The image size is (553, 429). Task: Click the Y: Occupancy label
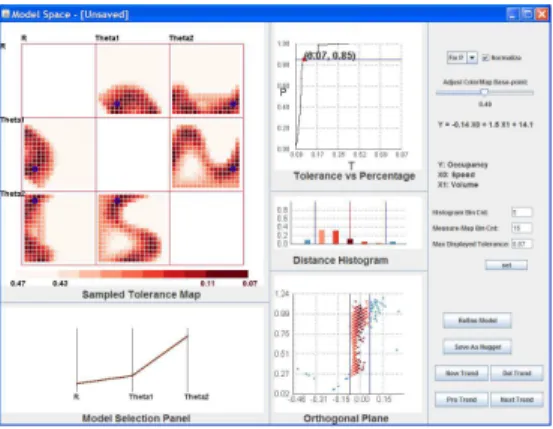(x=463, y=165)
